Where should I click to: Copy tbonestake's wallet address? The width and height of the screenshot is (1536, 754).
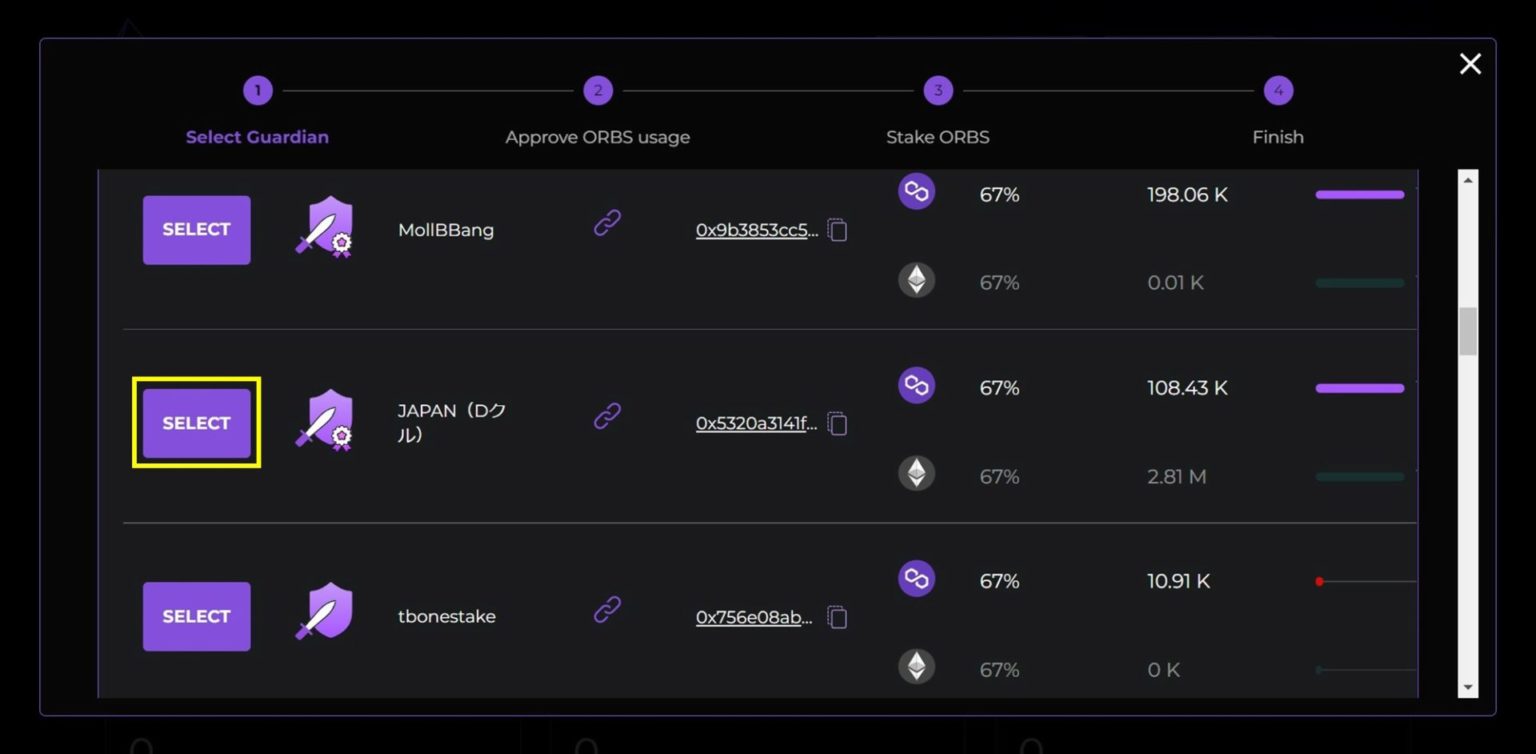836,617
